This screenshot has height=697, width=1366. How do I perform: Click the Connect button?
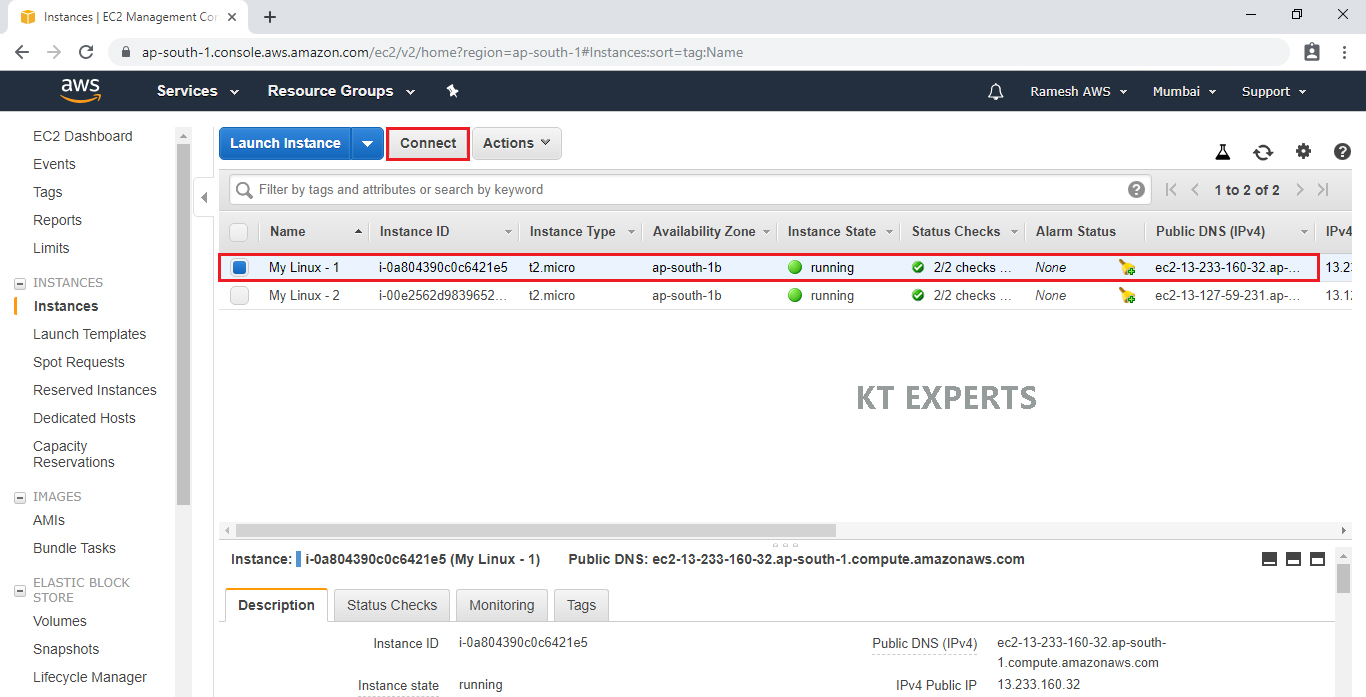[x=428, y=143]
